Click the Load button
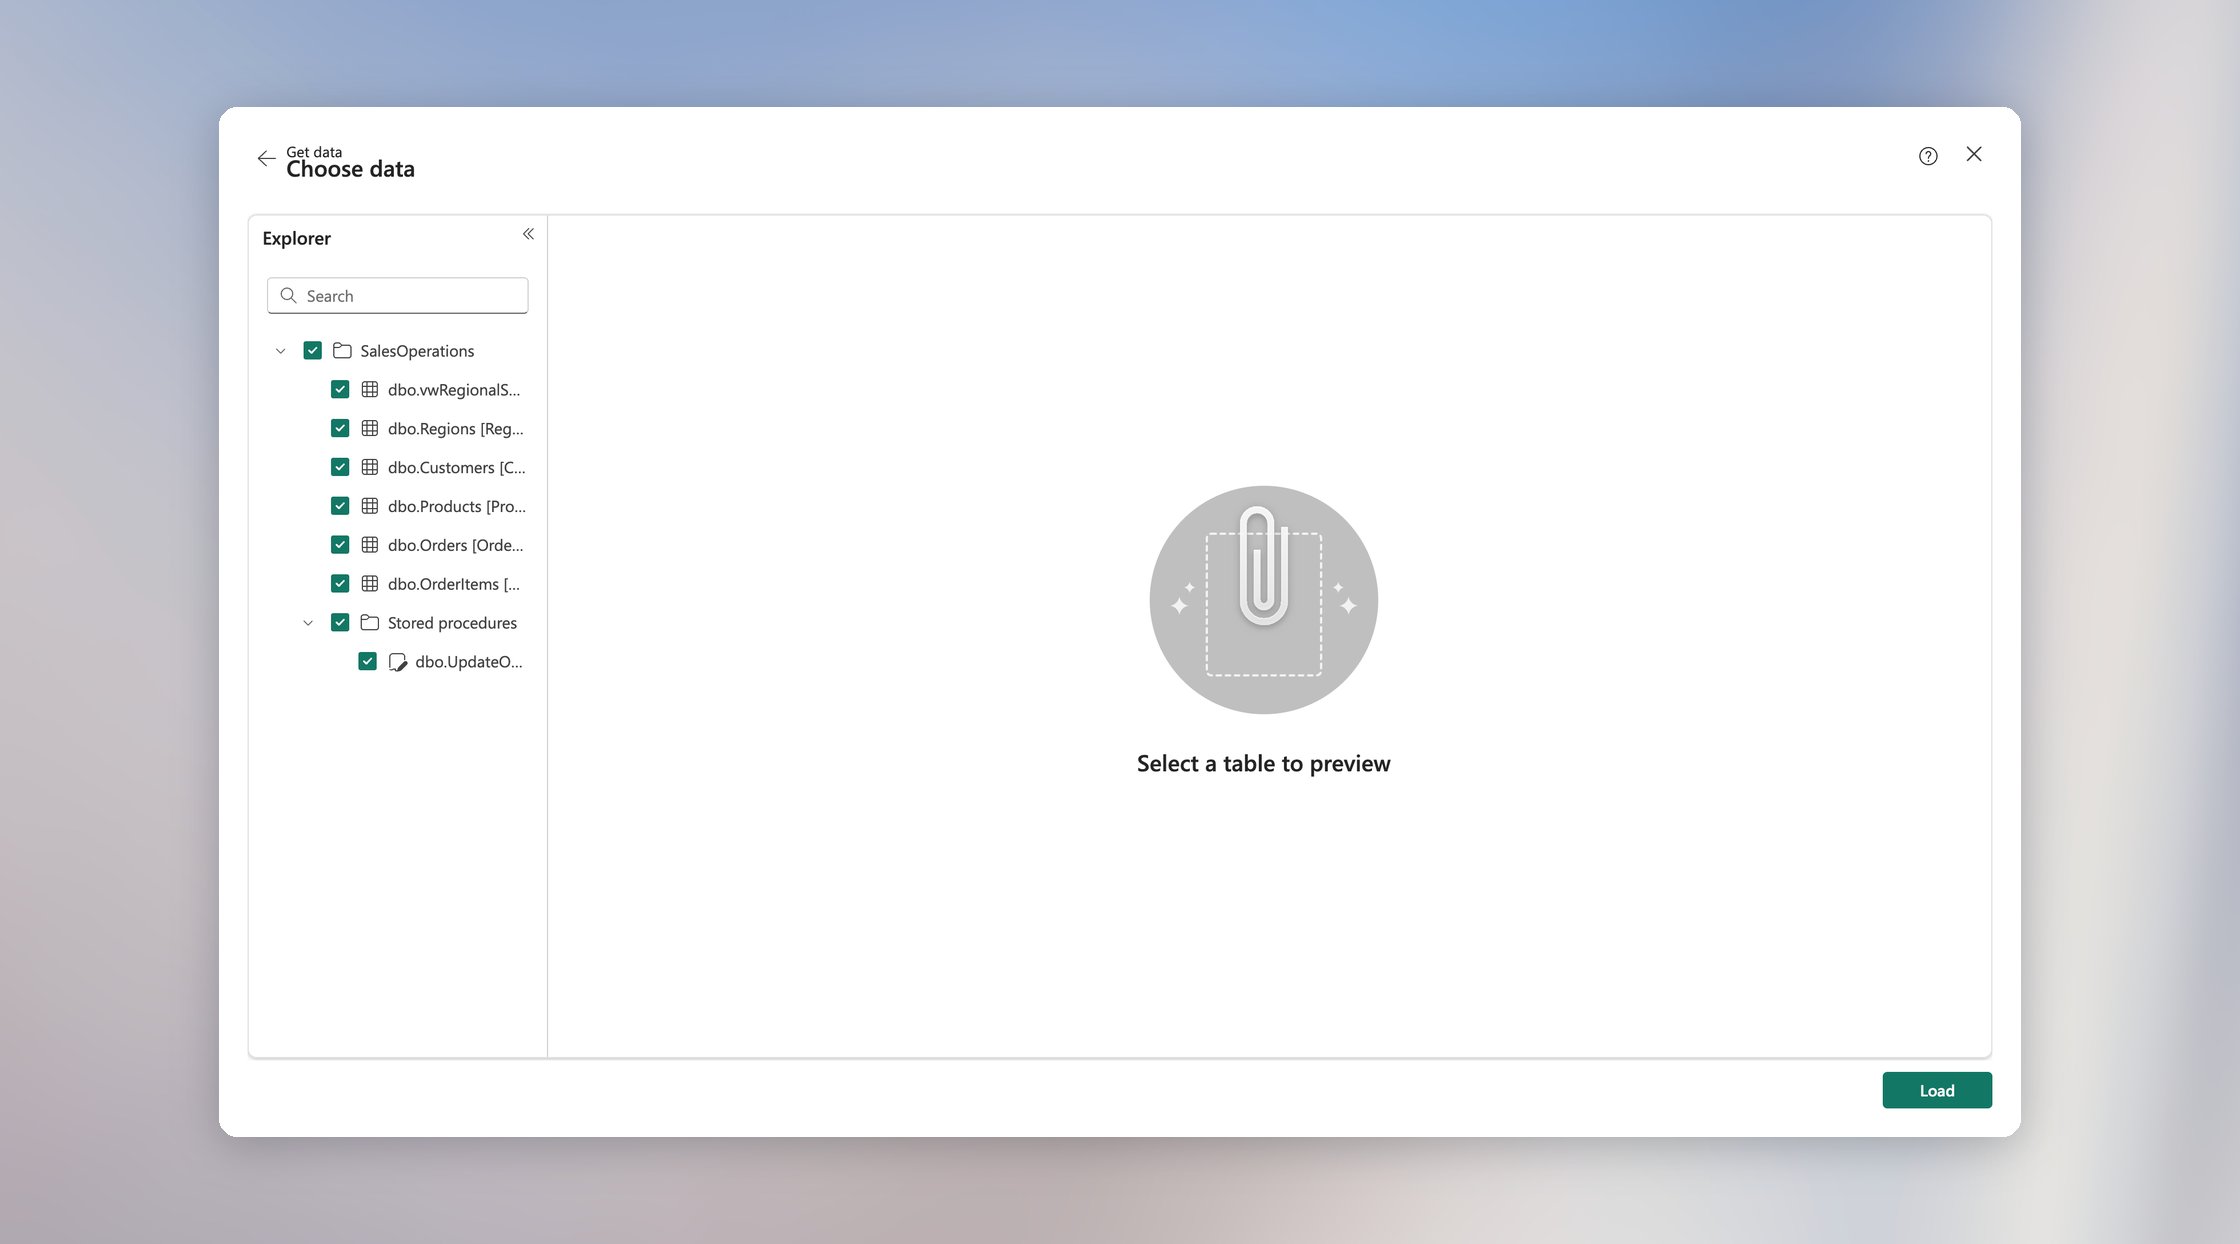The width and height of the screenshot is (2240, 1244). tap(1937, 1090)
